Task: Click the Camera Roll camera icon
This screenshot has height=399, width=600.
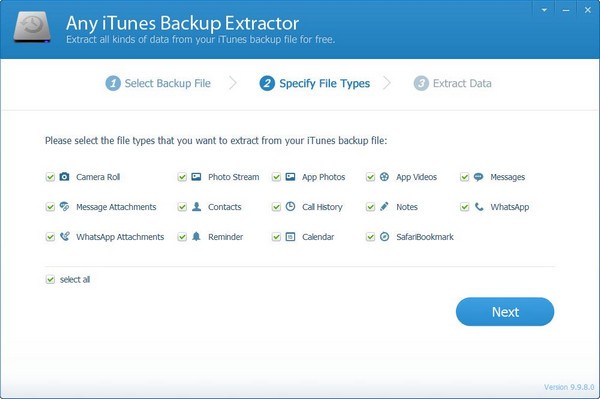Action: coord(64,176)
